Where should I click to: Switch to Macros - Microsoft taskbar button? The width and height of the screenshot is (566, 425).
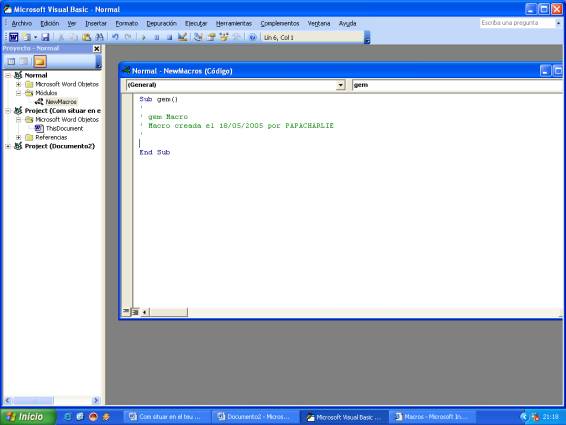coord(432,417)
